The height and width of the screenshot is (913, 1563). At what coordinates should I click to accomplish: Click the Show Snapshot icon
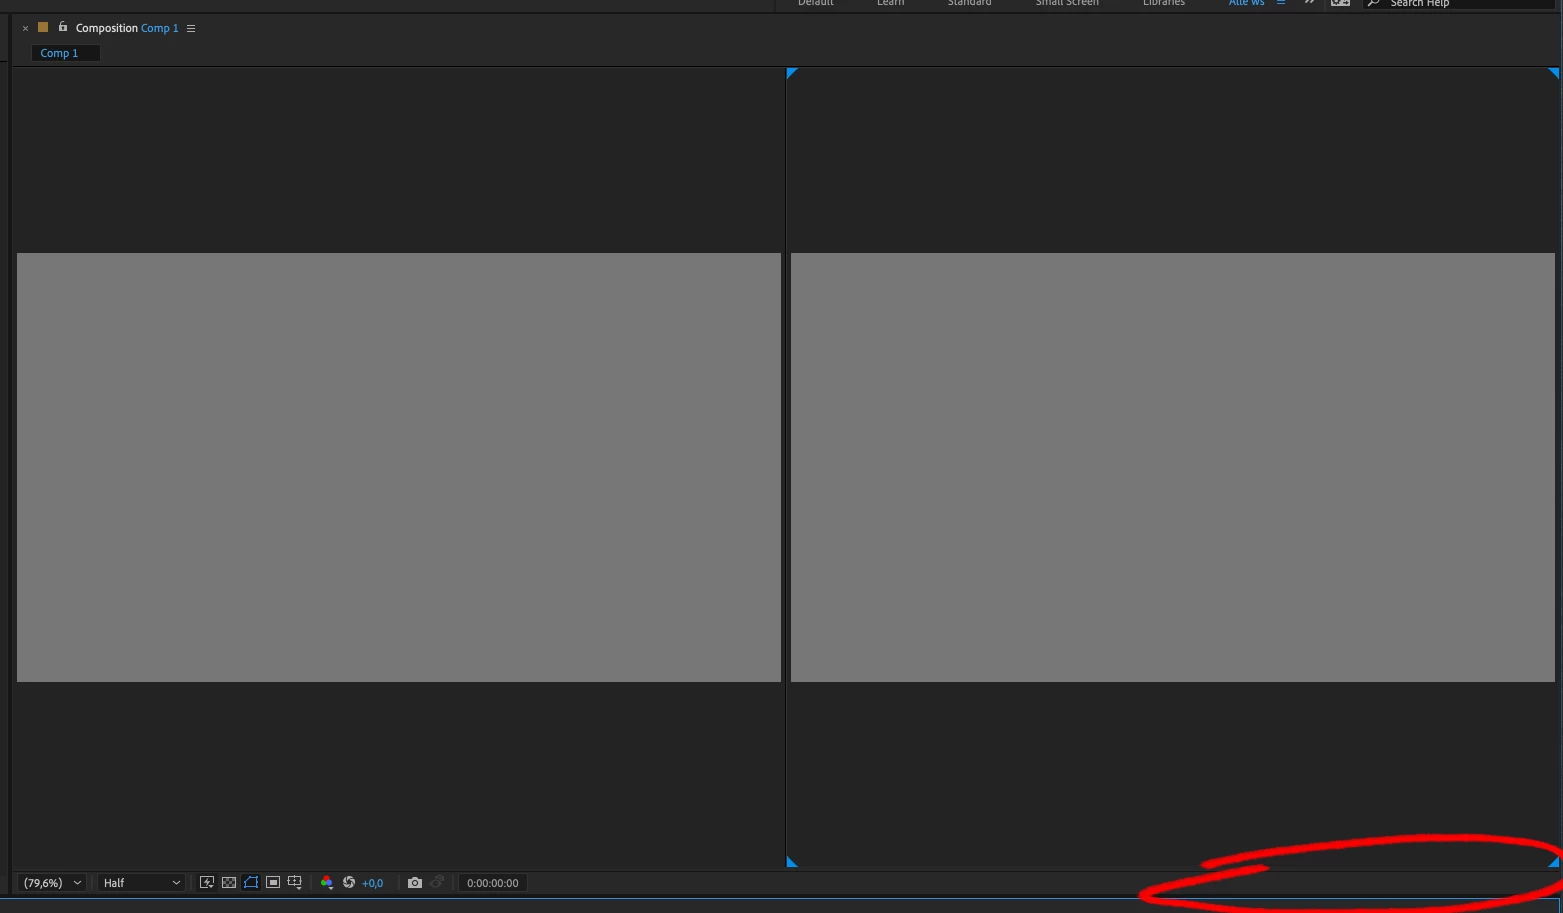(x=437, y=883)
